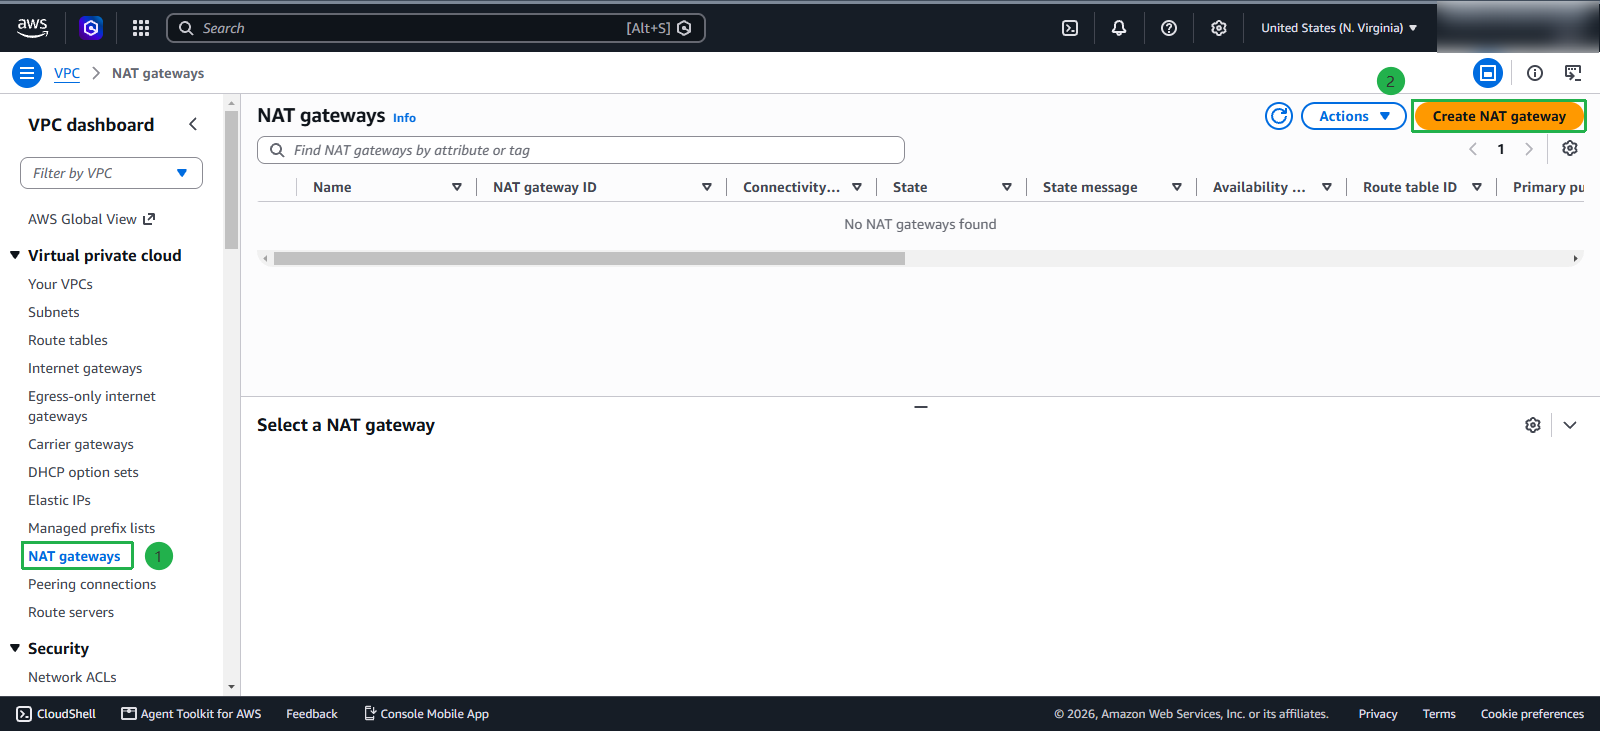Image resolution: width=1600 pixels, height=731 pixels.
Task: Collapse the Security section
Action: tap(15, 648)
